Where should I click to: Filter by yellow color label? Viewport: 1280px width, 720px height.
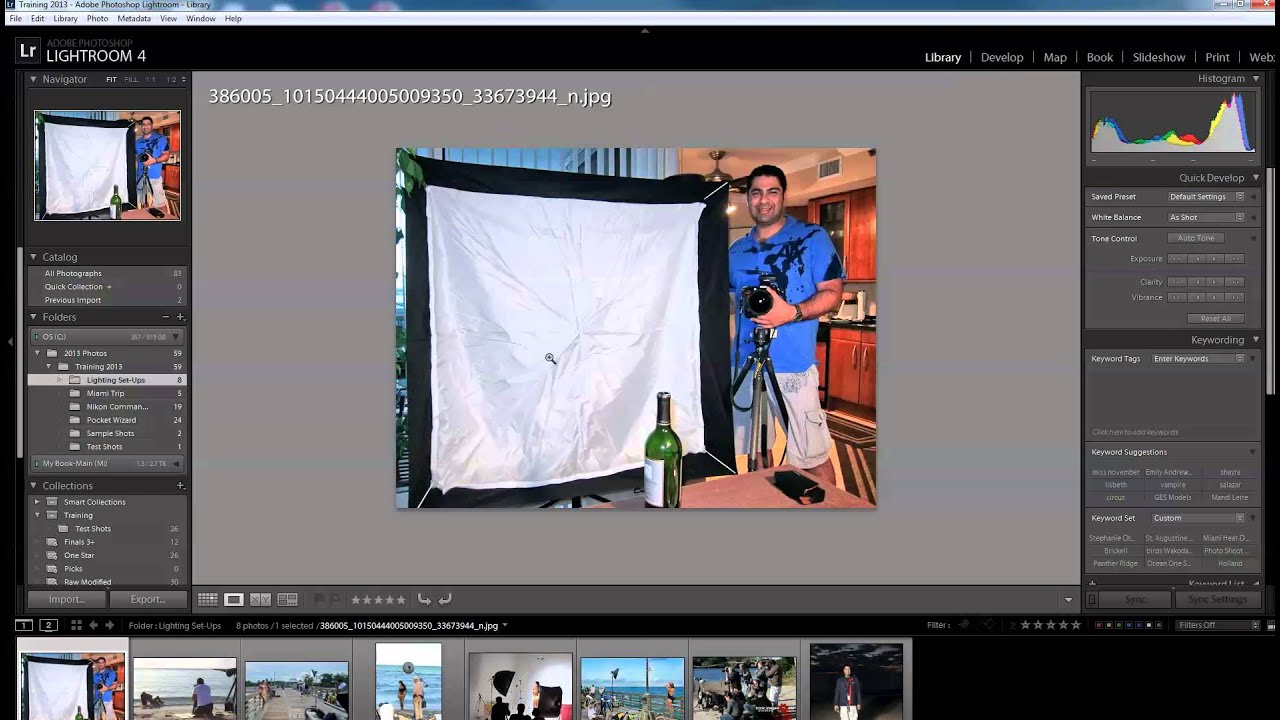1109,625
